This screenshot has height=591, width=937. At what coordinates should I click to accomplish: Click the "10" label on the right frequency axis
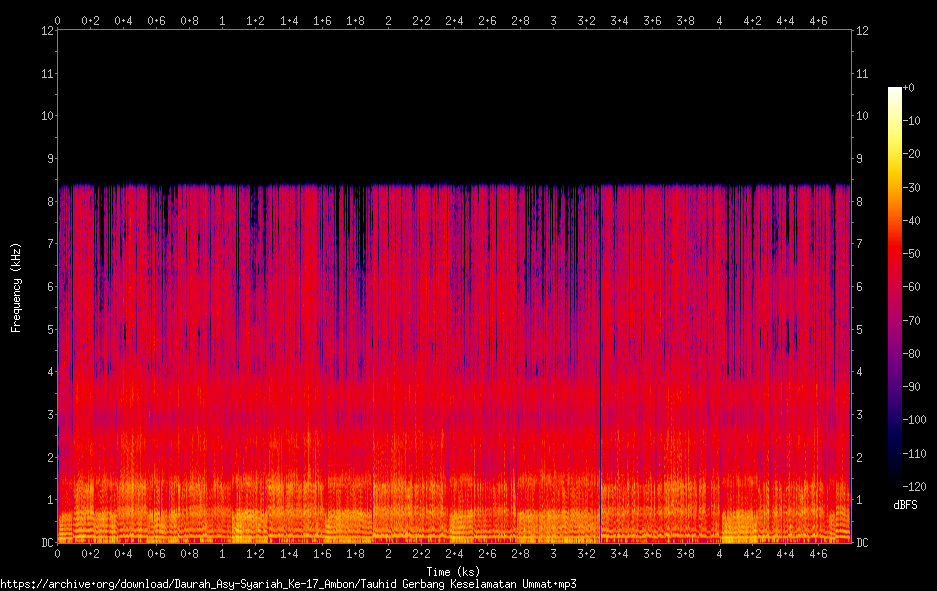pos(862,115)
